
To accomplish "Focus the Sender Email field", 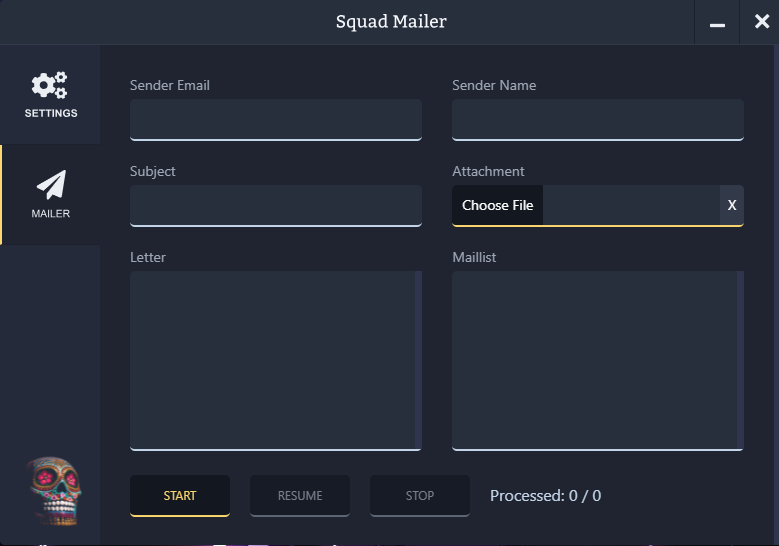I will 275,119.
